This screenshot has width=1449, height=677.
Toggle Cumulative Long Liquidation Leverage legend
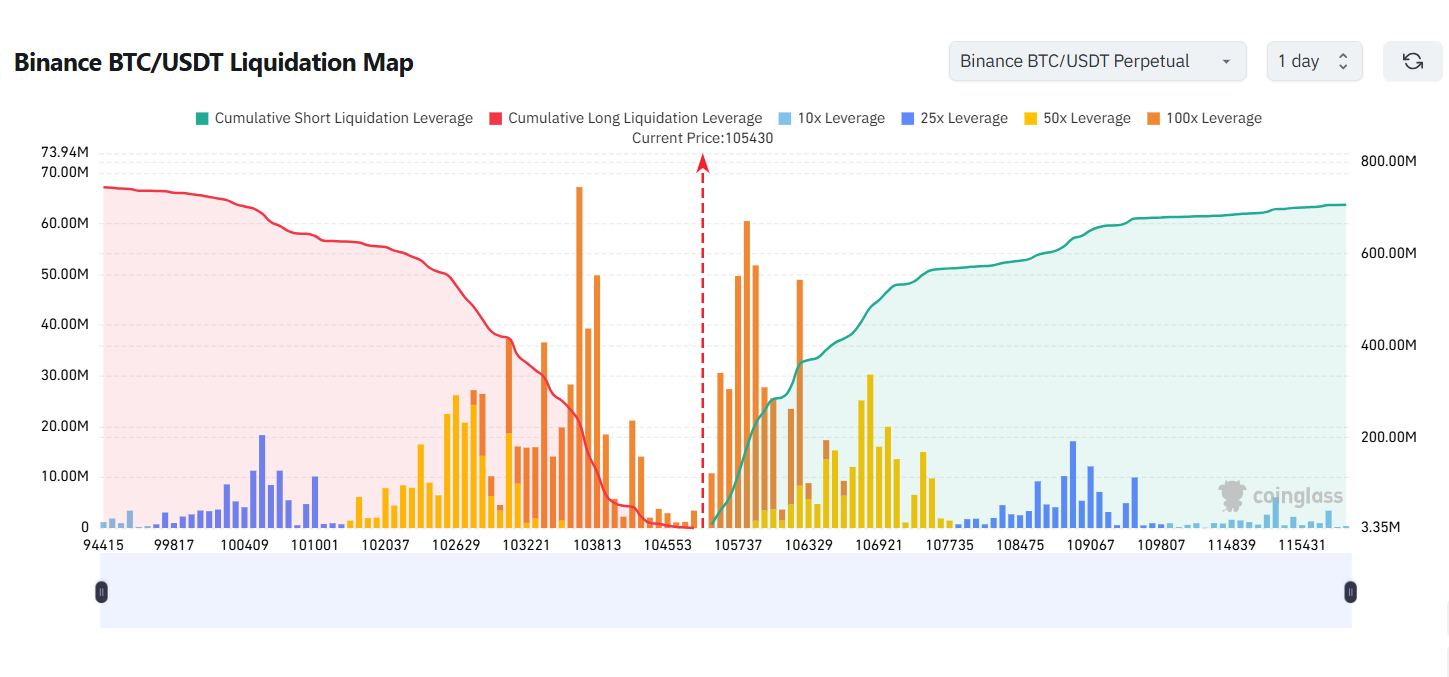(x=625, y=118)
